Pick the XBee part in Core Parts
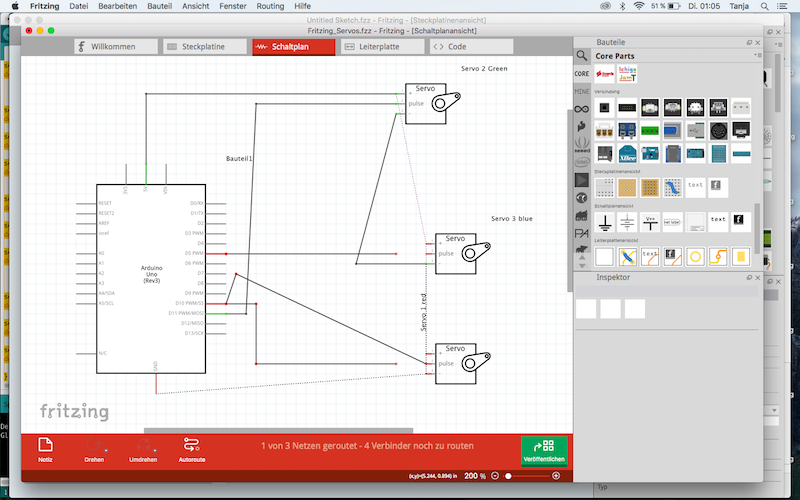 click(627, 154)
